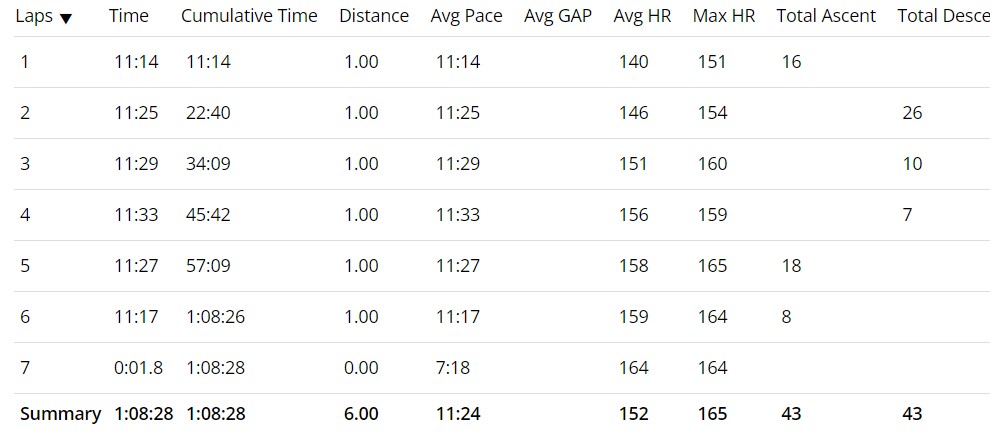Click lap 2 total descent value 26

912,113
